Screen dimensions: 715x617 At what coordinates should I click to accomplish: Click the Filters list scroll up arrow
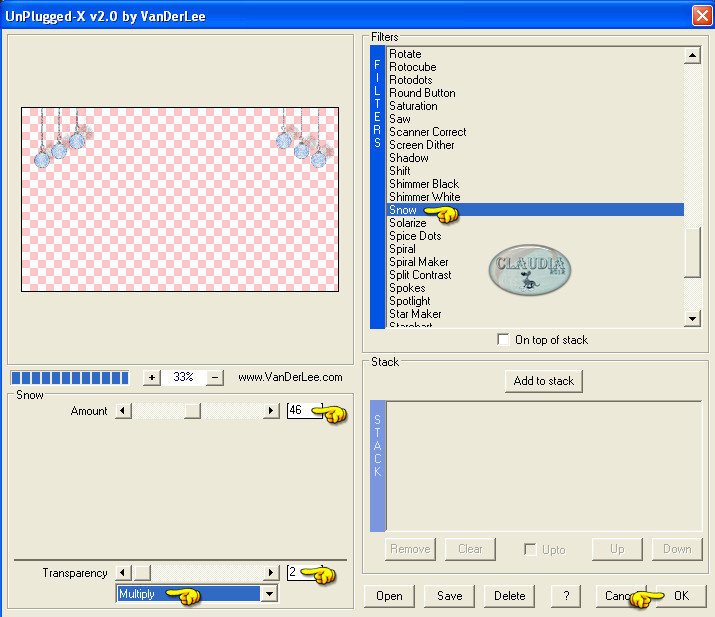click(x=692, y=55)
